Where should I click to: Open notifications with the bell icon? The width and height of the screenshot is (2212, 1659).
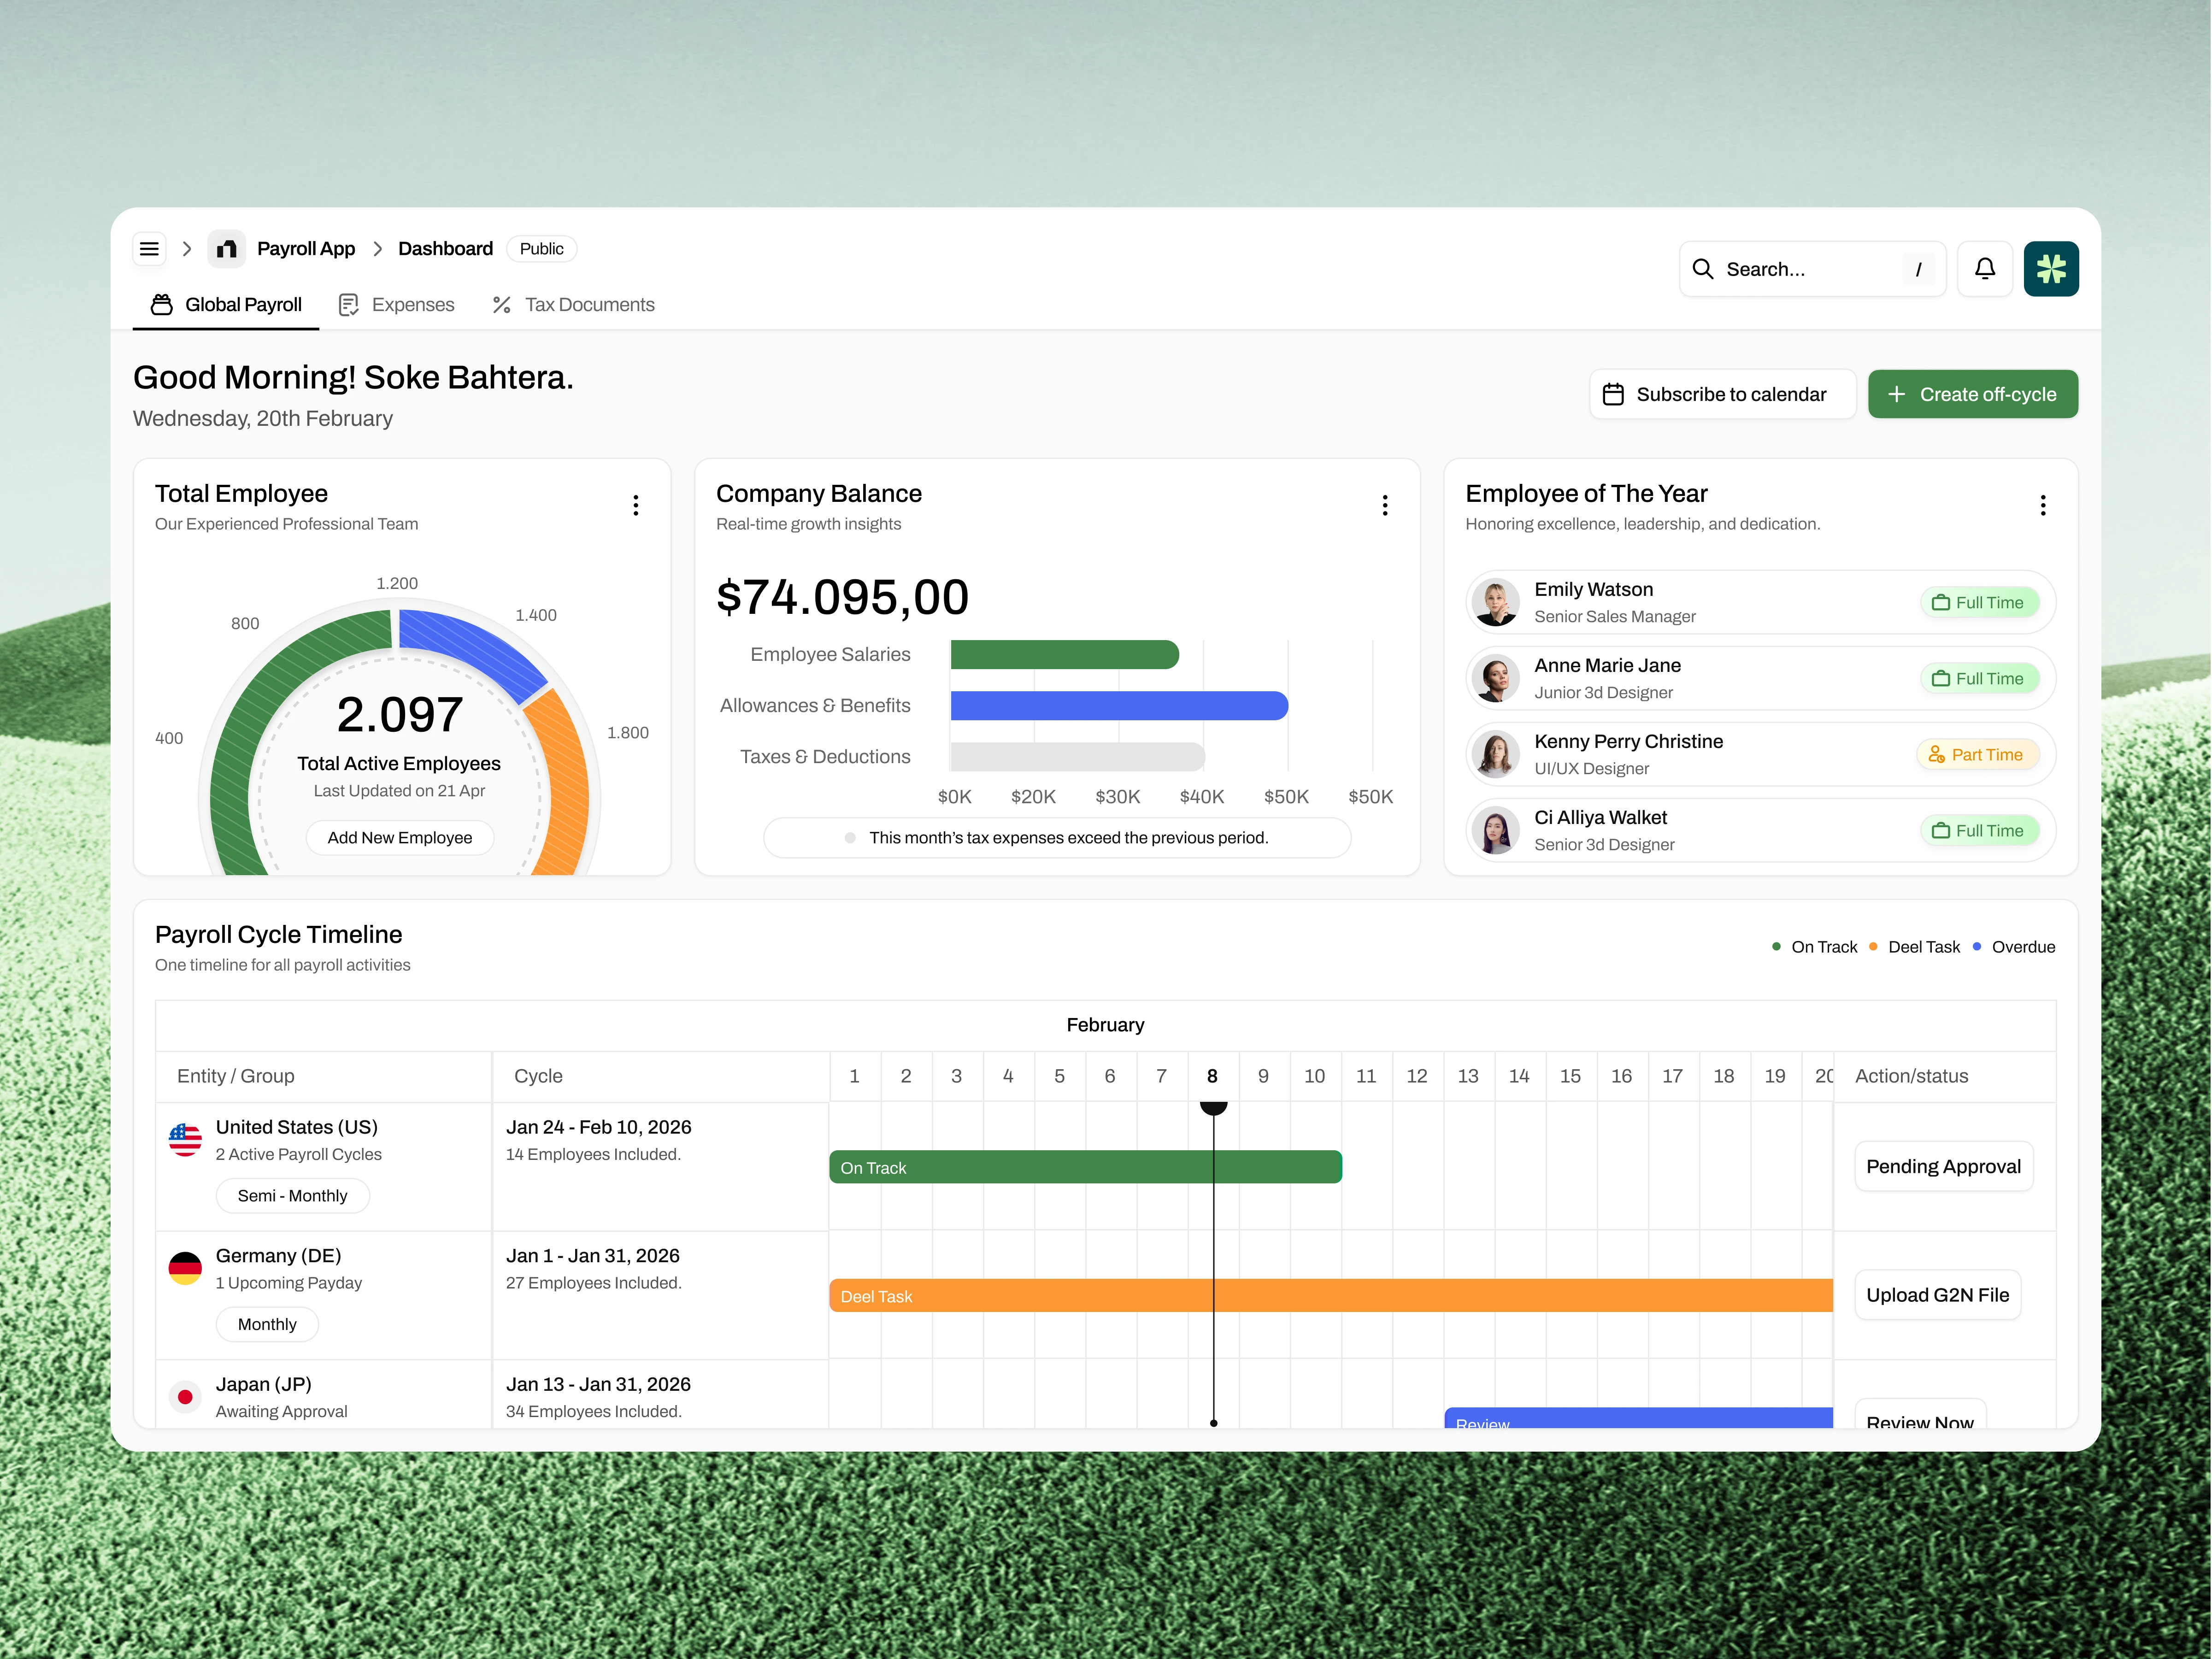1984,269
